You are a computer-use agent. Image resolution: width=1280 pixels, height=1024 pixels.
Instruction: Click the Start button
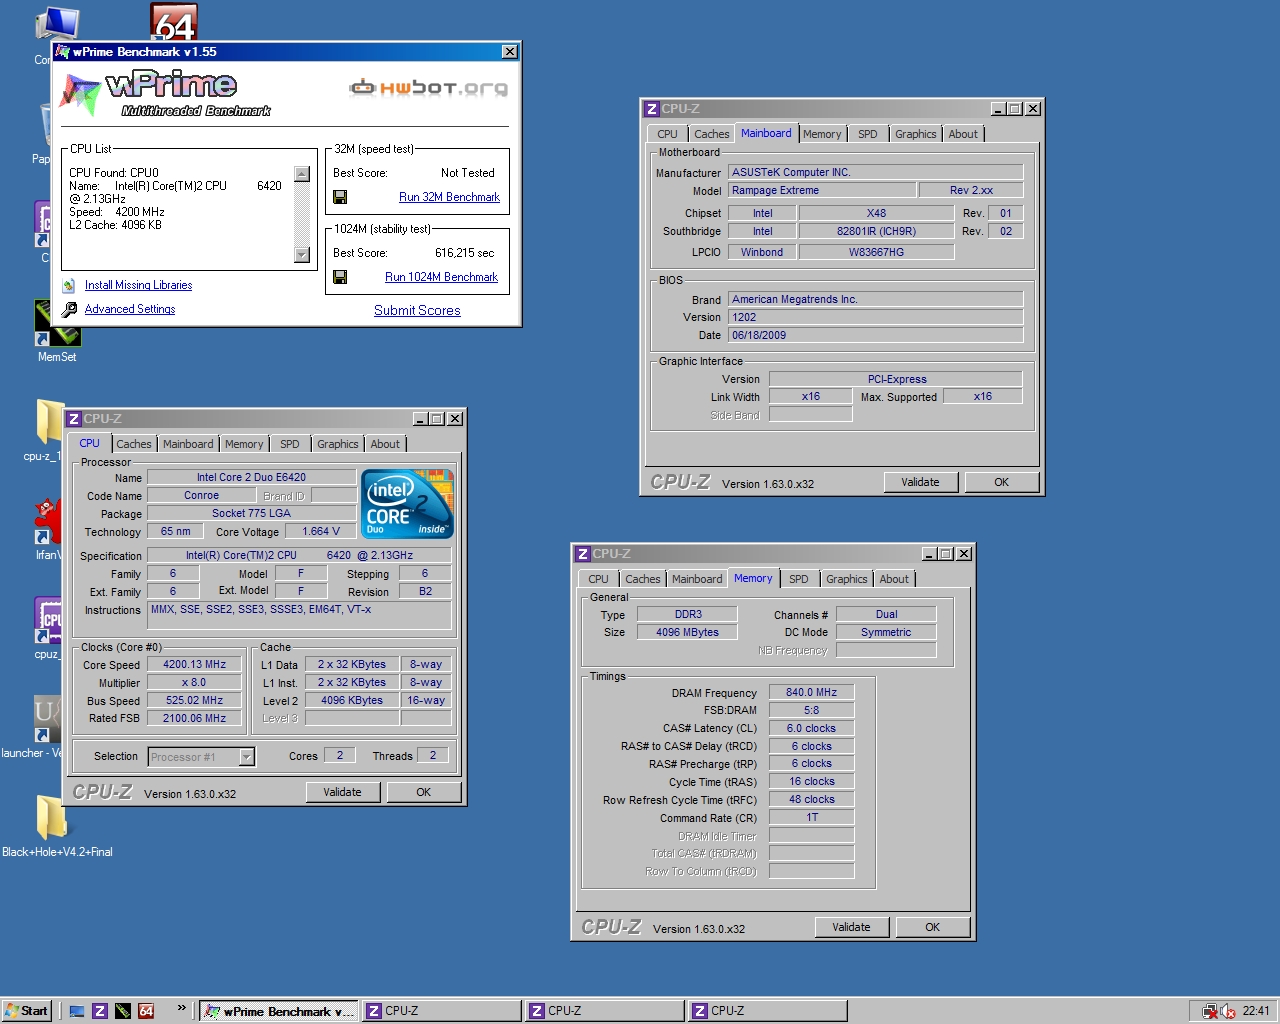click(x=27, y=1011)
